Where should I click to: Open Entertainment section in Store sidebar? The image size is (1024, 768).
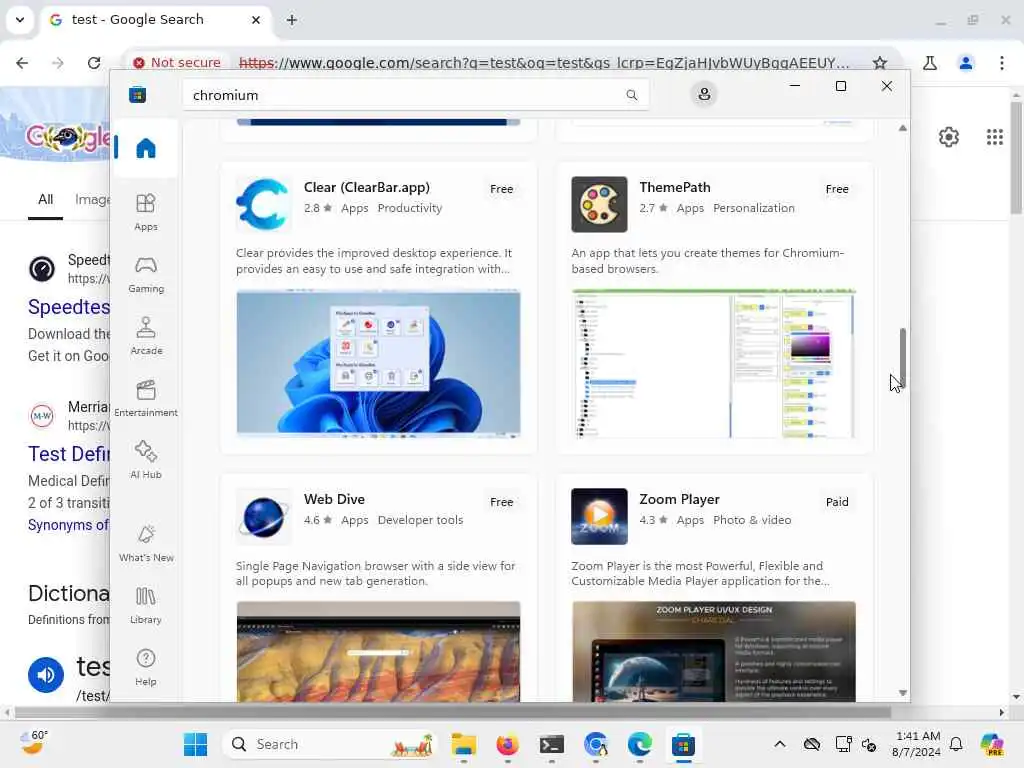point(146,398)
